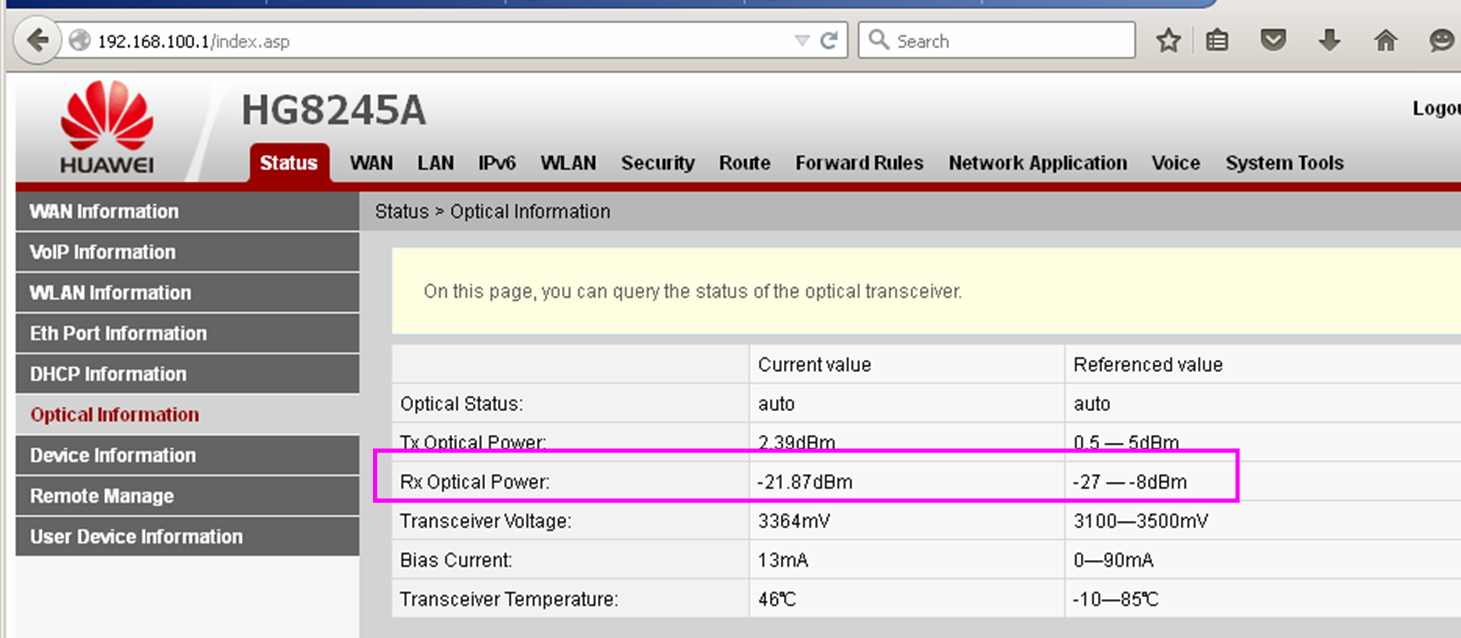Click the magnifier icon in the search box
The width and height of the screenshot is (1461, 638).
point(879,40)
